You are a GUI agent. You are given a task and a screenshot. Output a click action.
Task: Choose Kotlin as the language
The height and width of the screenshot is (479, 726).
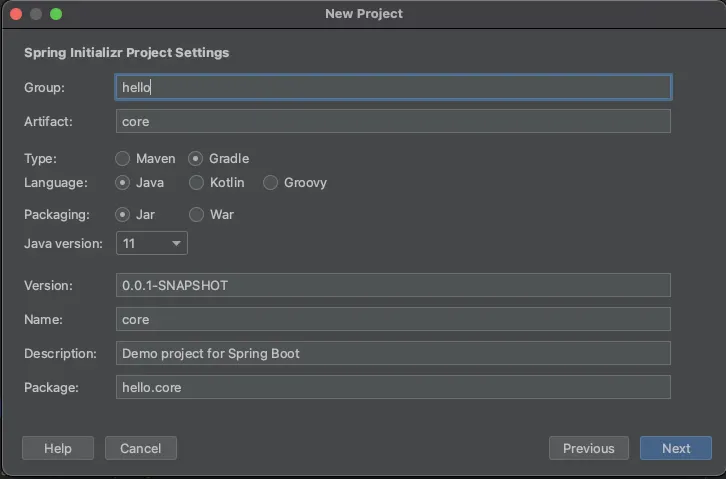click(x=196, y=183)
